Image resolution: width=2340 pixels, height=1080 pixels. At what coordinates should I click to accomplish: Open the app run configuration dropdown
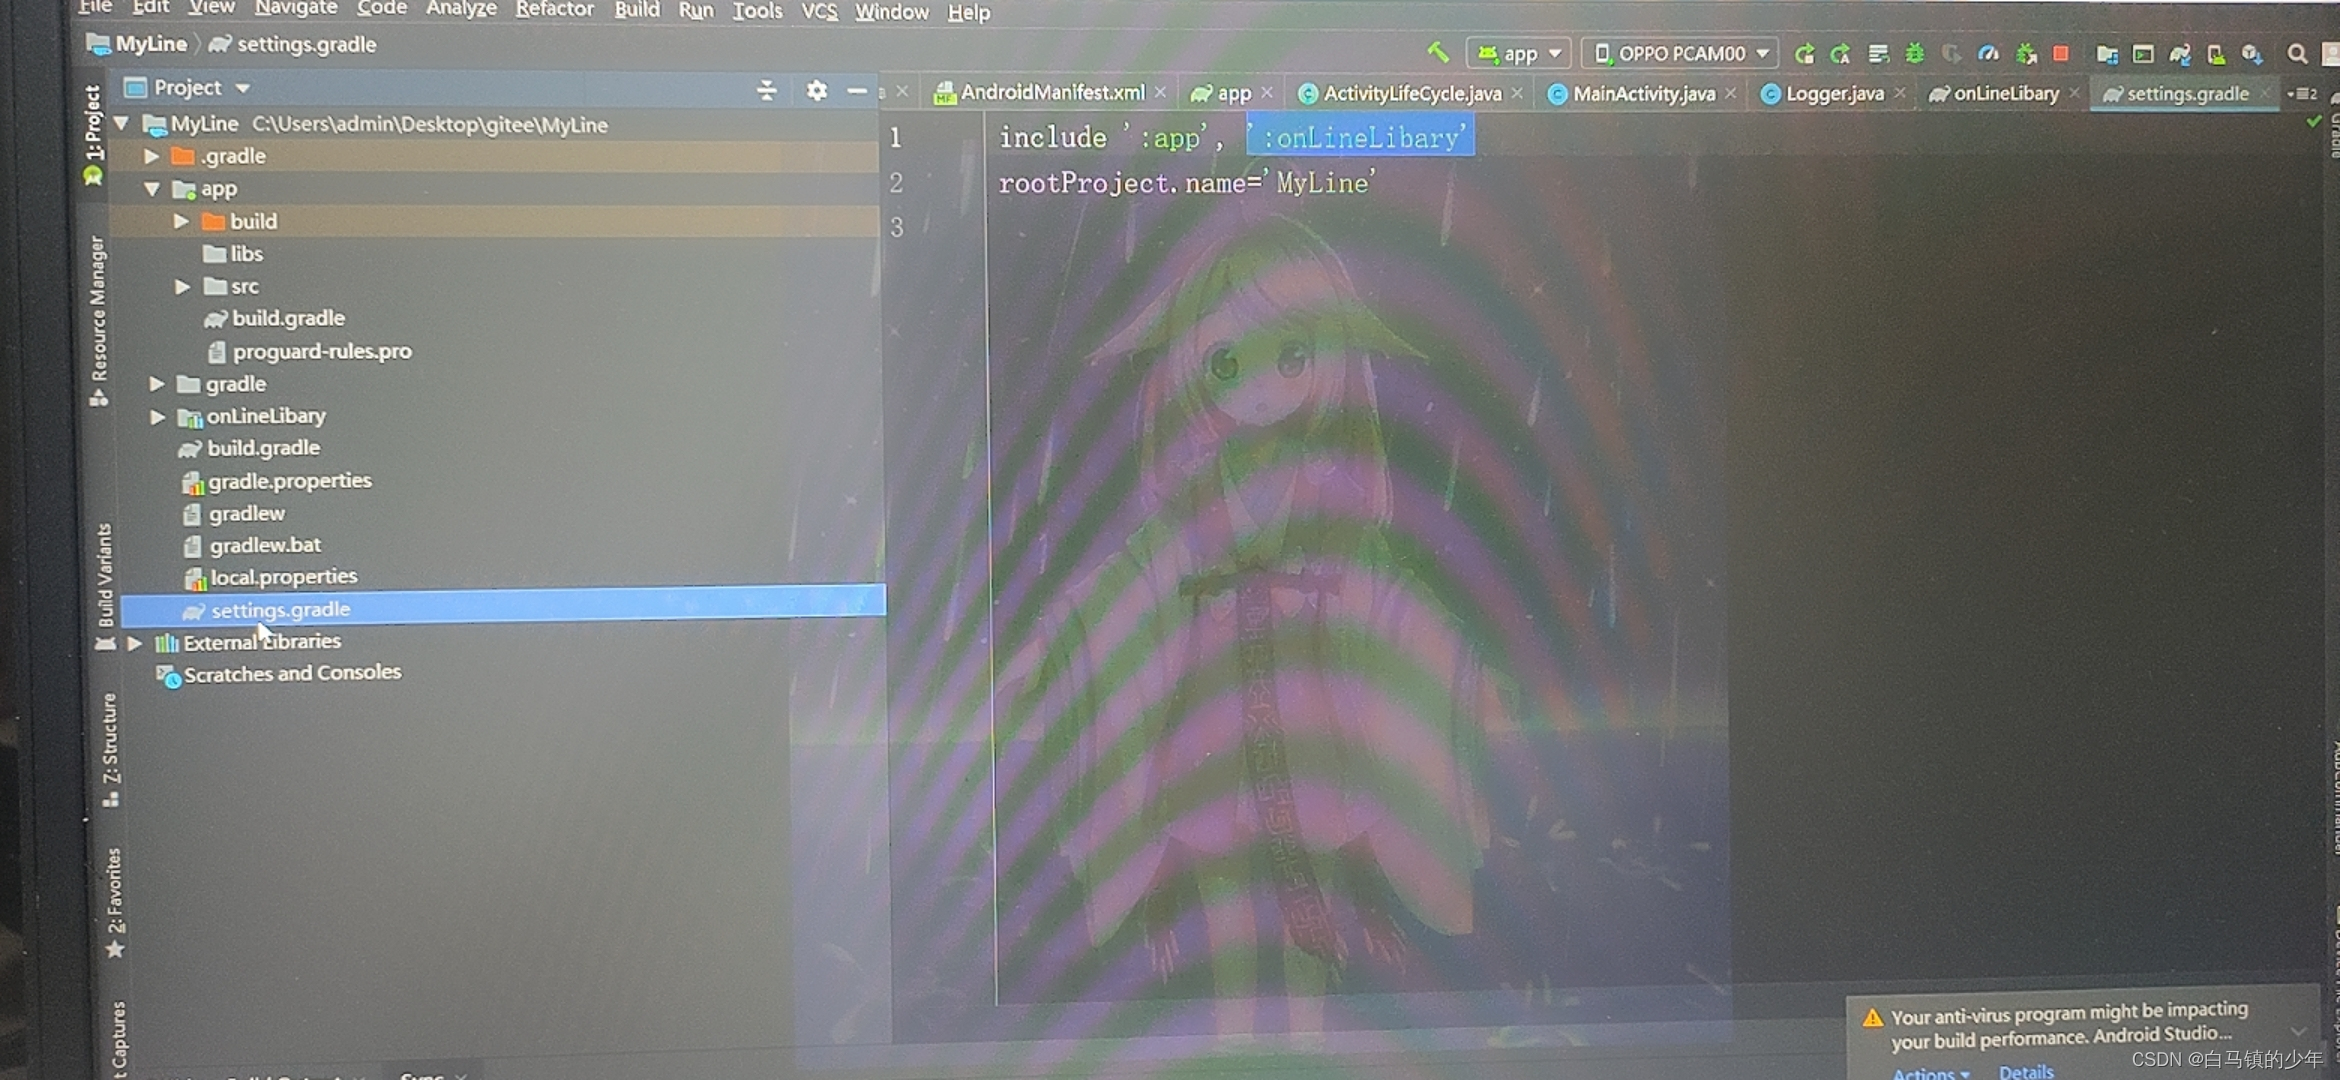[x=1518, y=54]
